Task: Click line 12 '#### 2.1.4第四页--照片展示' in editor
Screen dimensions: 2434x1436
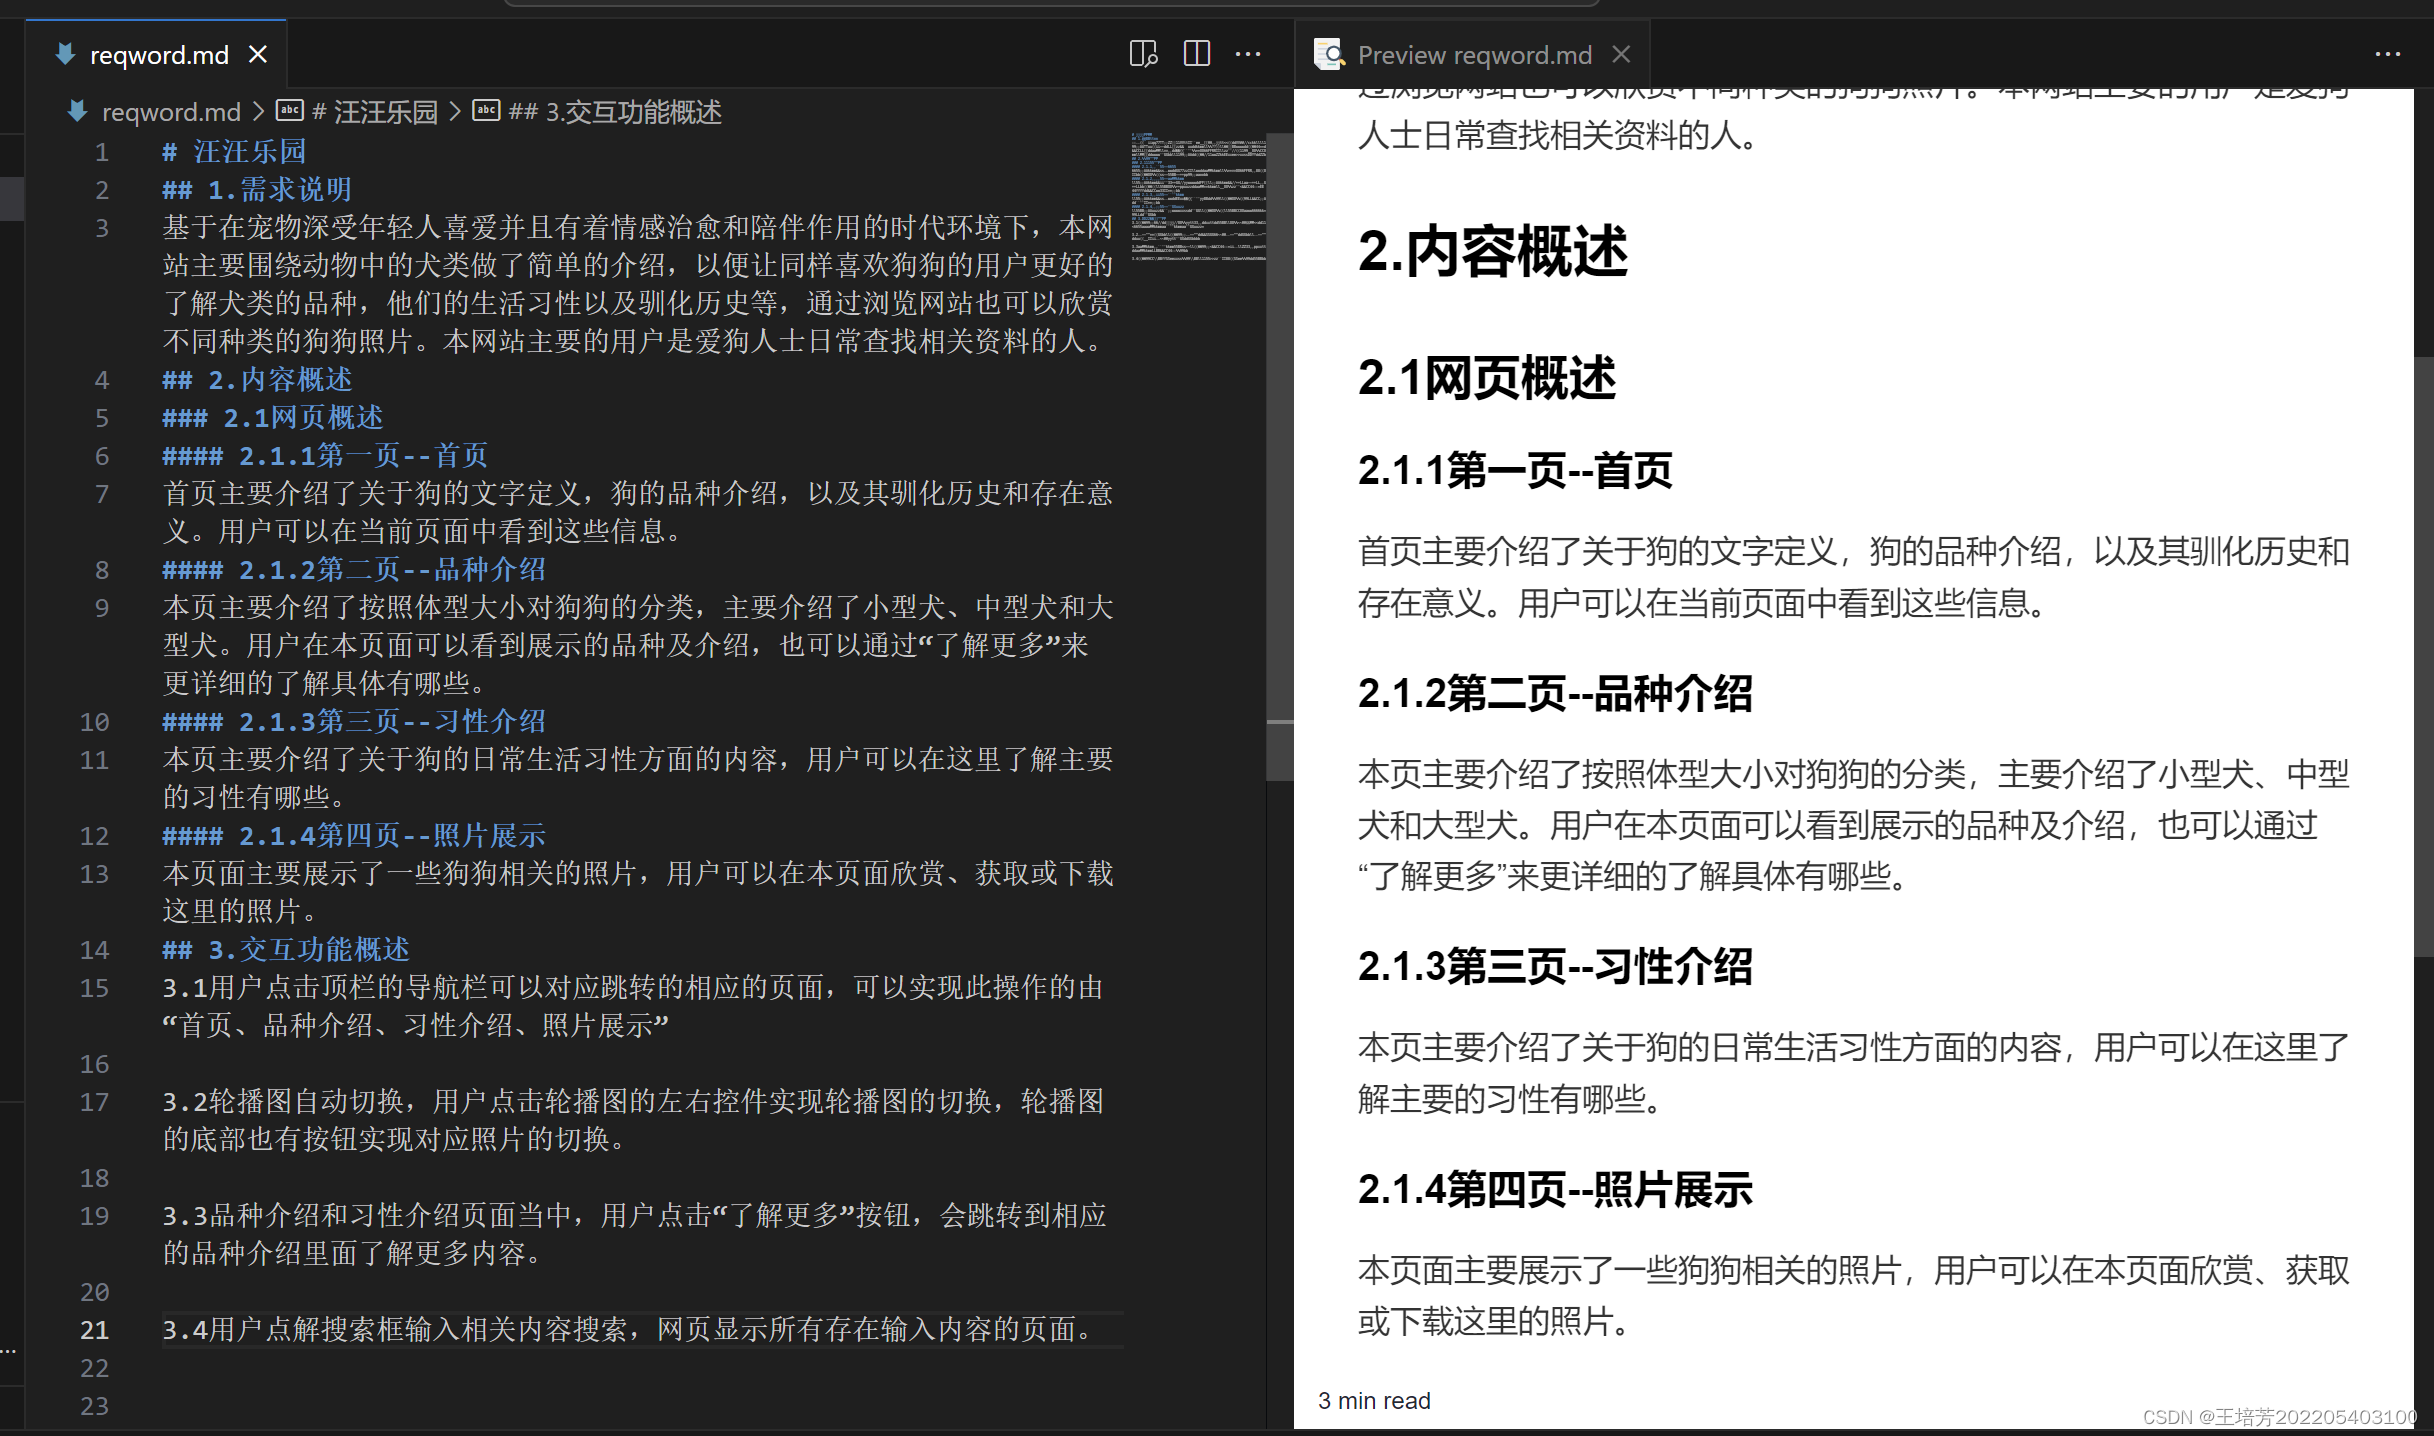Action: pyautogui.click(x=354, y=836)
